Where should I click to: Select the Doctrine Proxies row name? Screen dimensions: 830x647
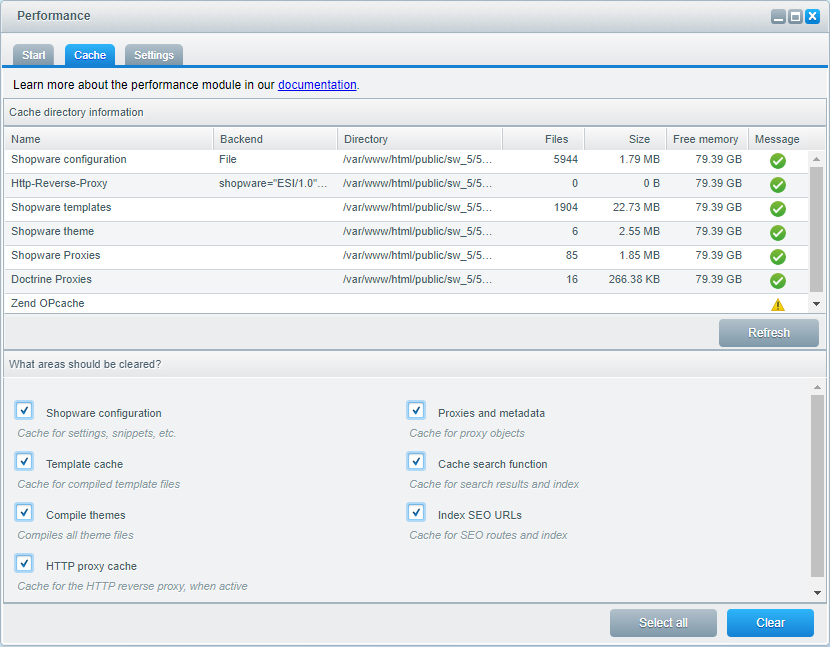51,279
